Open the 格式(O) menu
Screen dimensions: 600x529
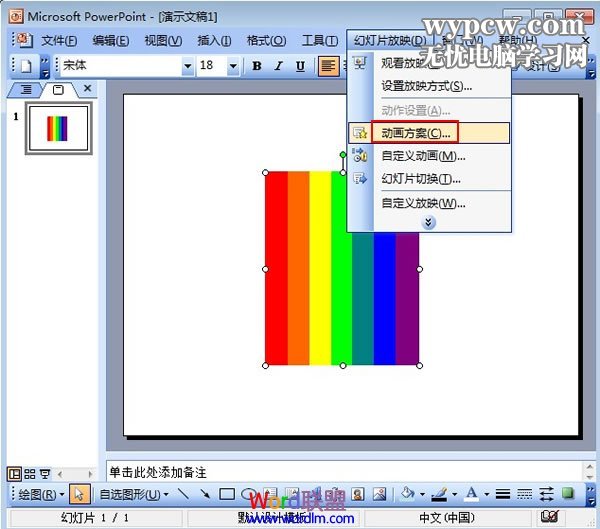266,40
